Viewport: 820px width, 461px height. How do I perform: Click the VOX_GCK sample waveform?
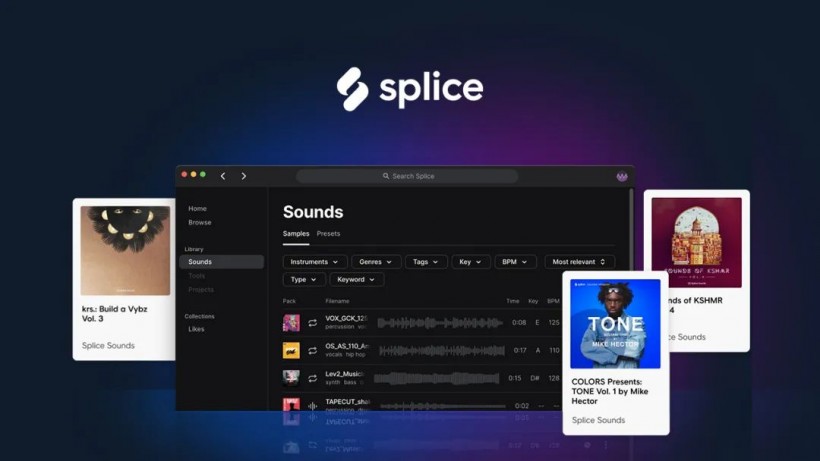pos(440,323)
